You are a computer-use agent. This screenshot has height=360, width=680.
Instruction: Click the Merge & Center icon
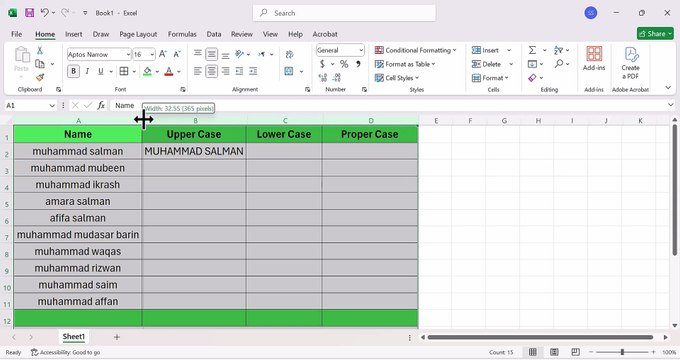click(x=289, y=71)
